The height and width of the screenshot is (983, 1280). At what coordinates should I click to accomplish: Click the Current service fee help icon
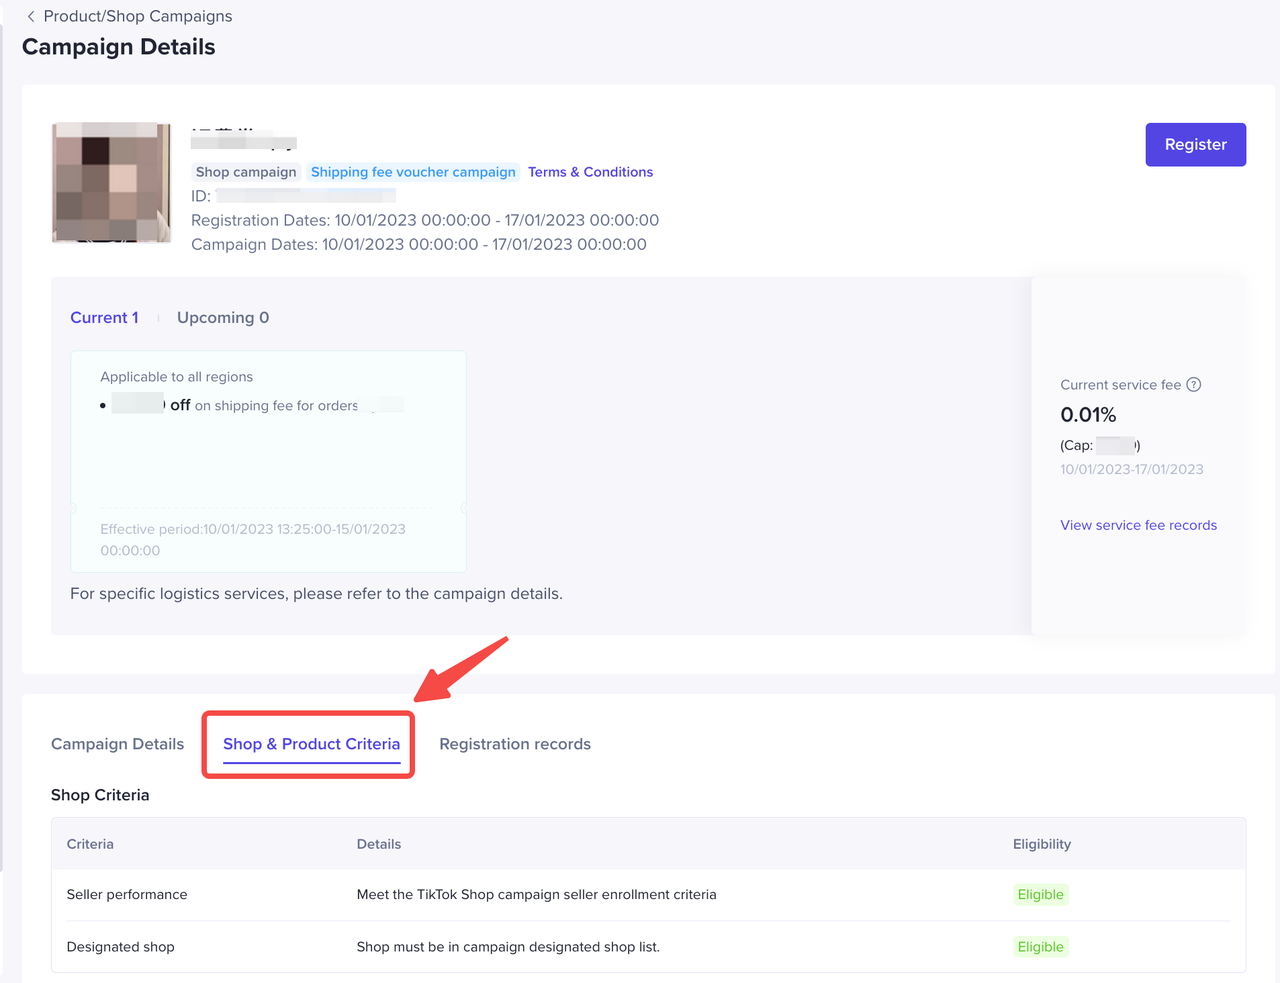coord(1193,385)
